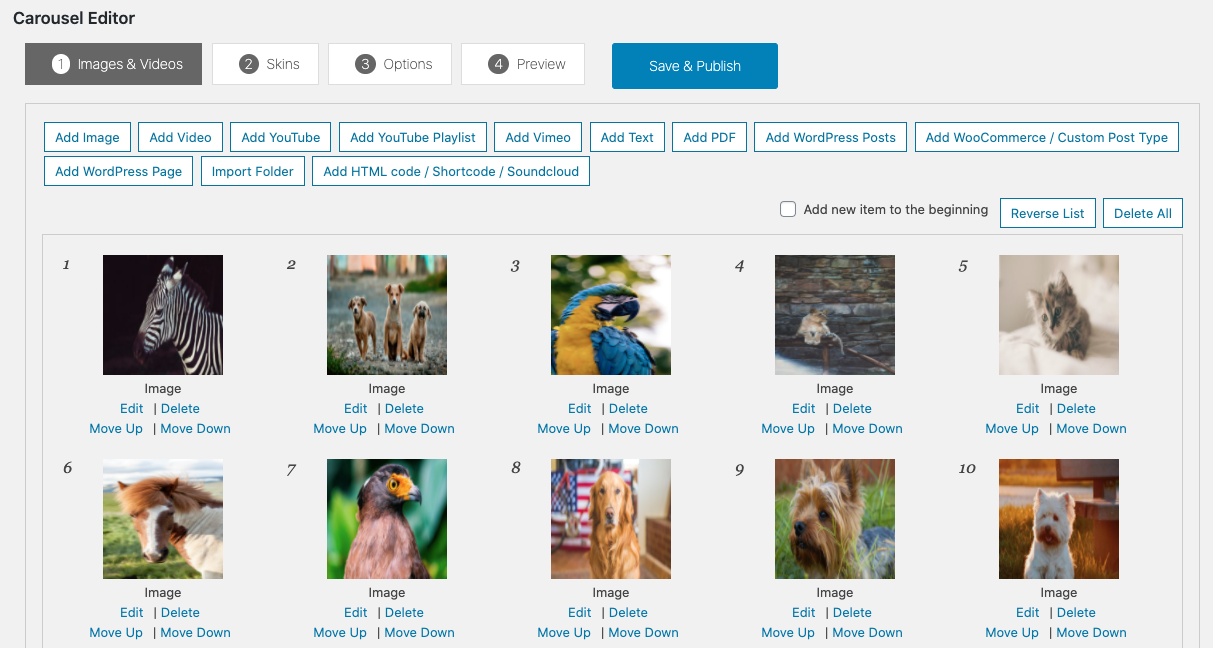Edit the kitten image in item 5
The height and width of the screenshot is (648, 1213).
[x=1027, y=409]
